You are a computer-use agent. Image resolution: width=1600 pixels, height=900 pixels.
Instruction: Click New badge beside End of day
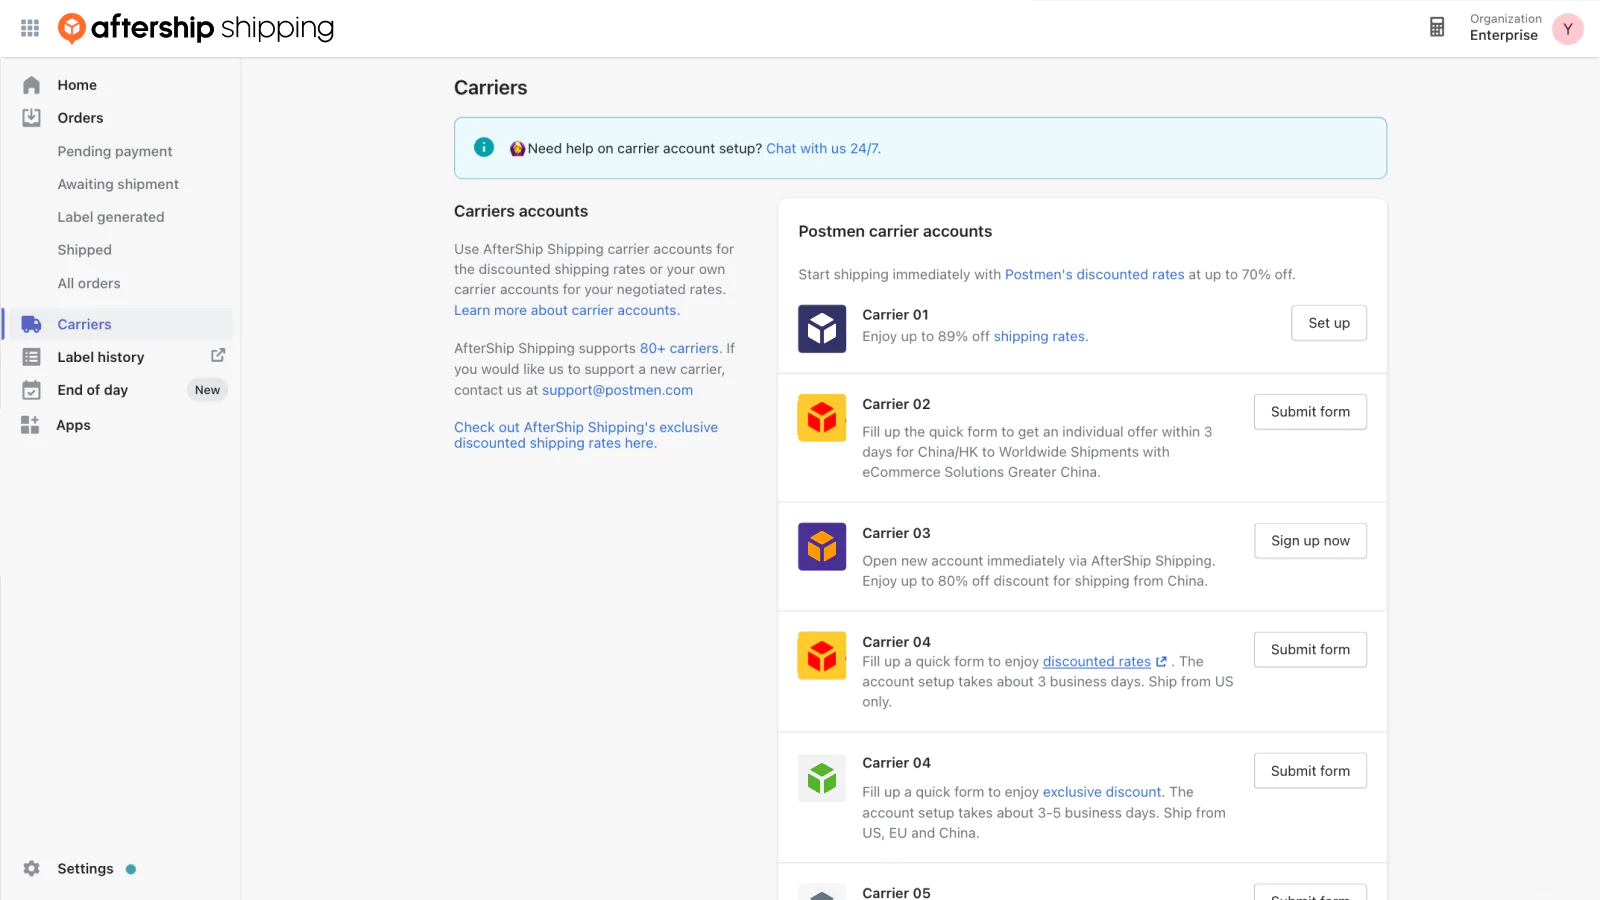click(x=207, y=390)
